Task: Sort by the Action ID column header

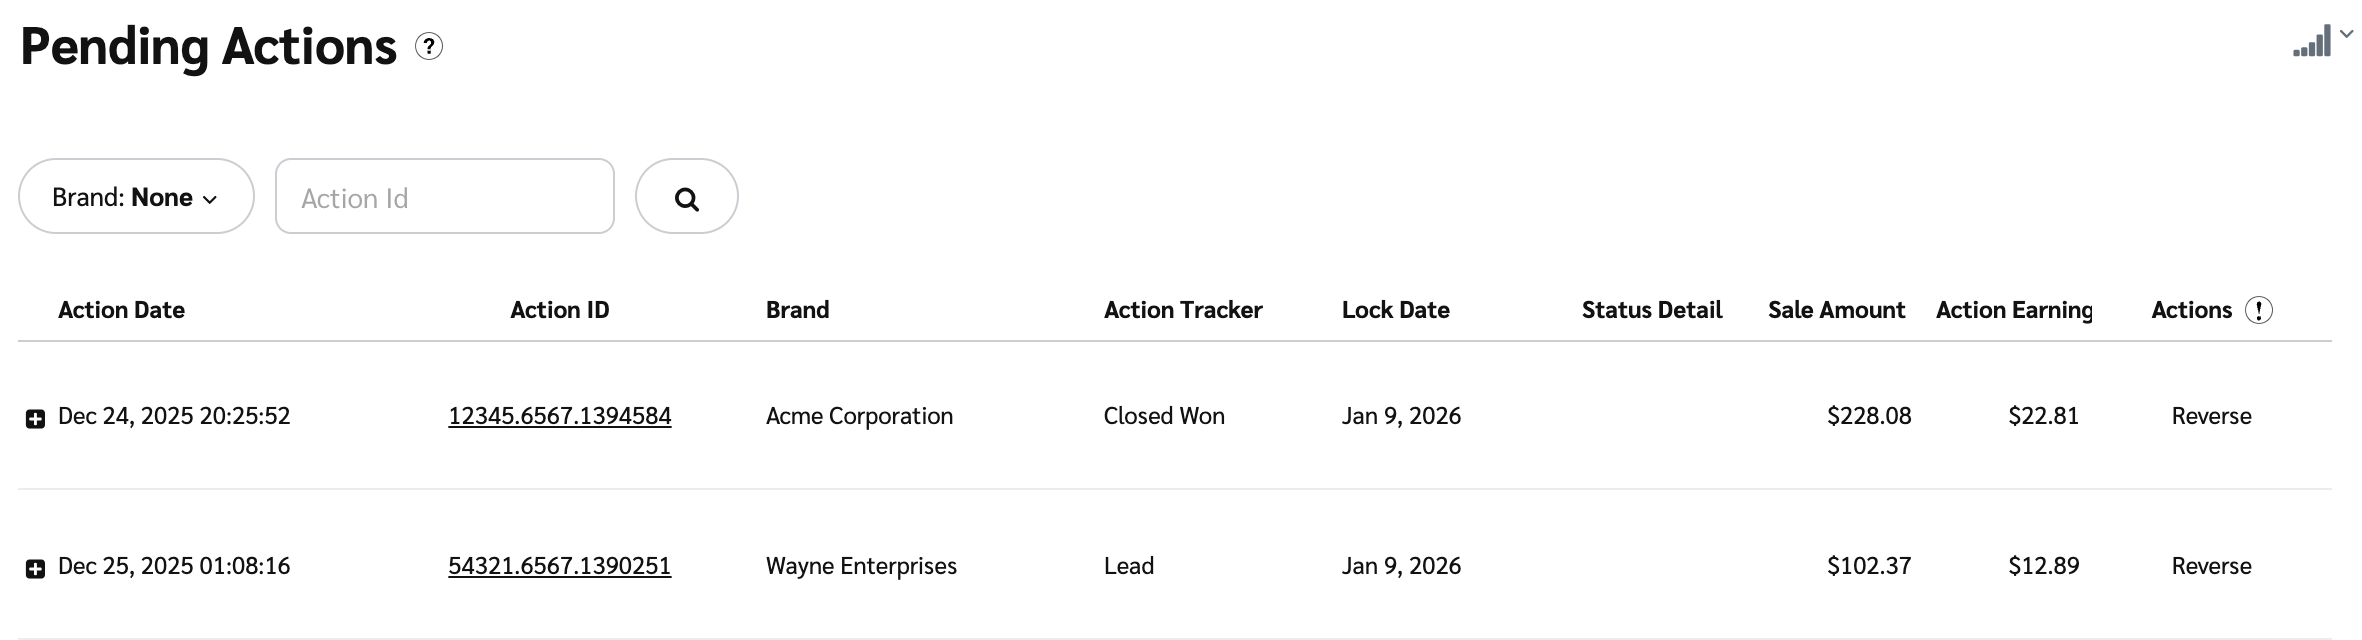Action: point(559,310)
